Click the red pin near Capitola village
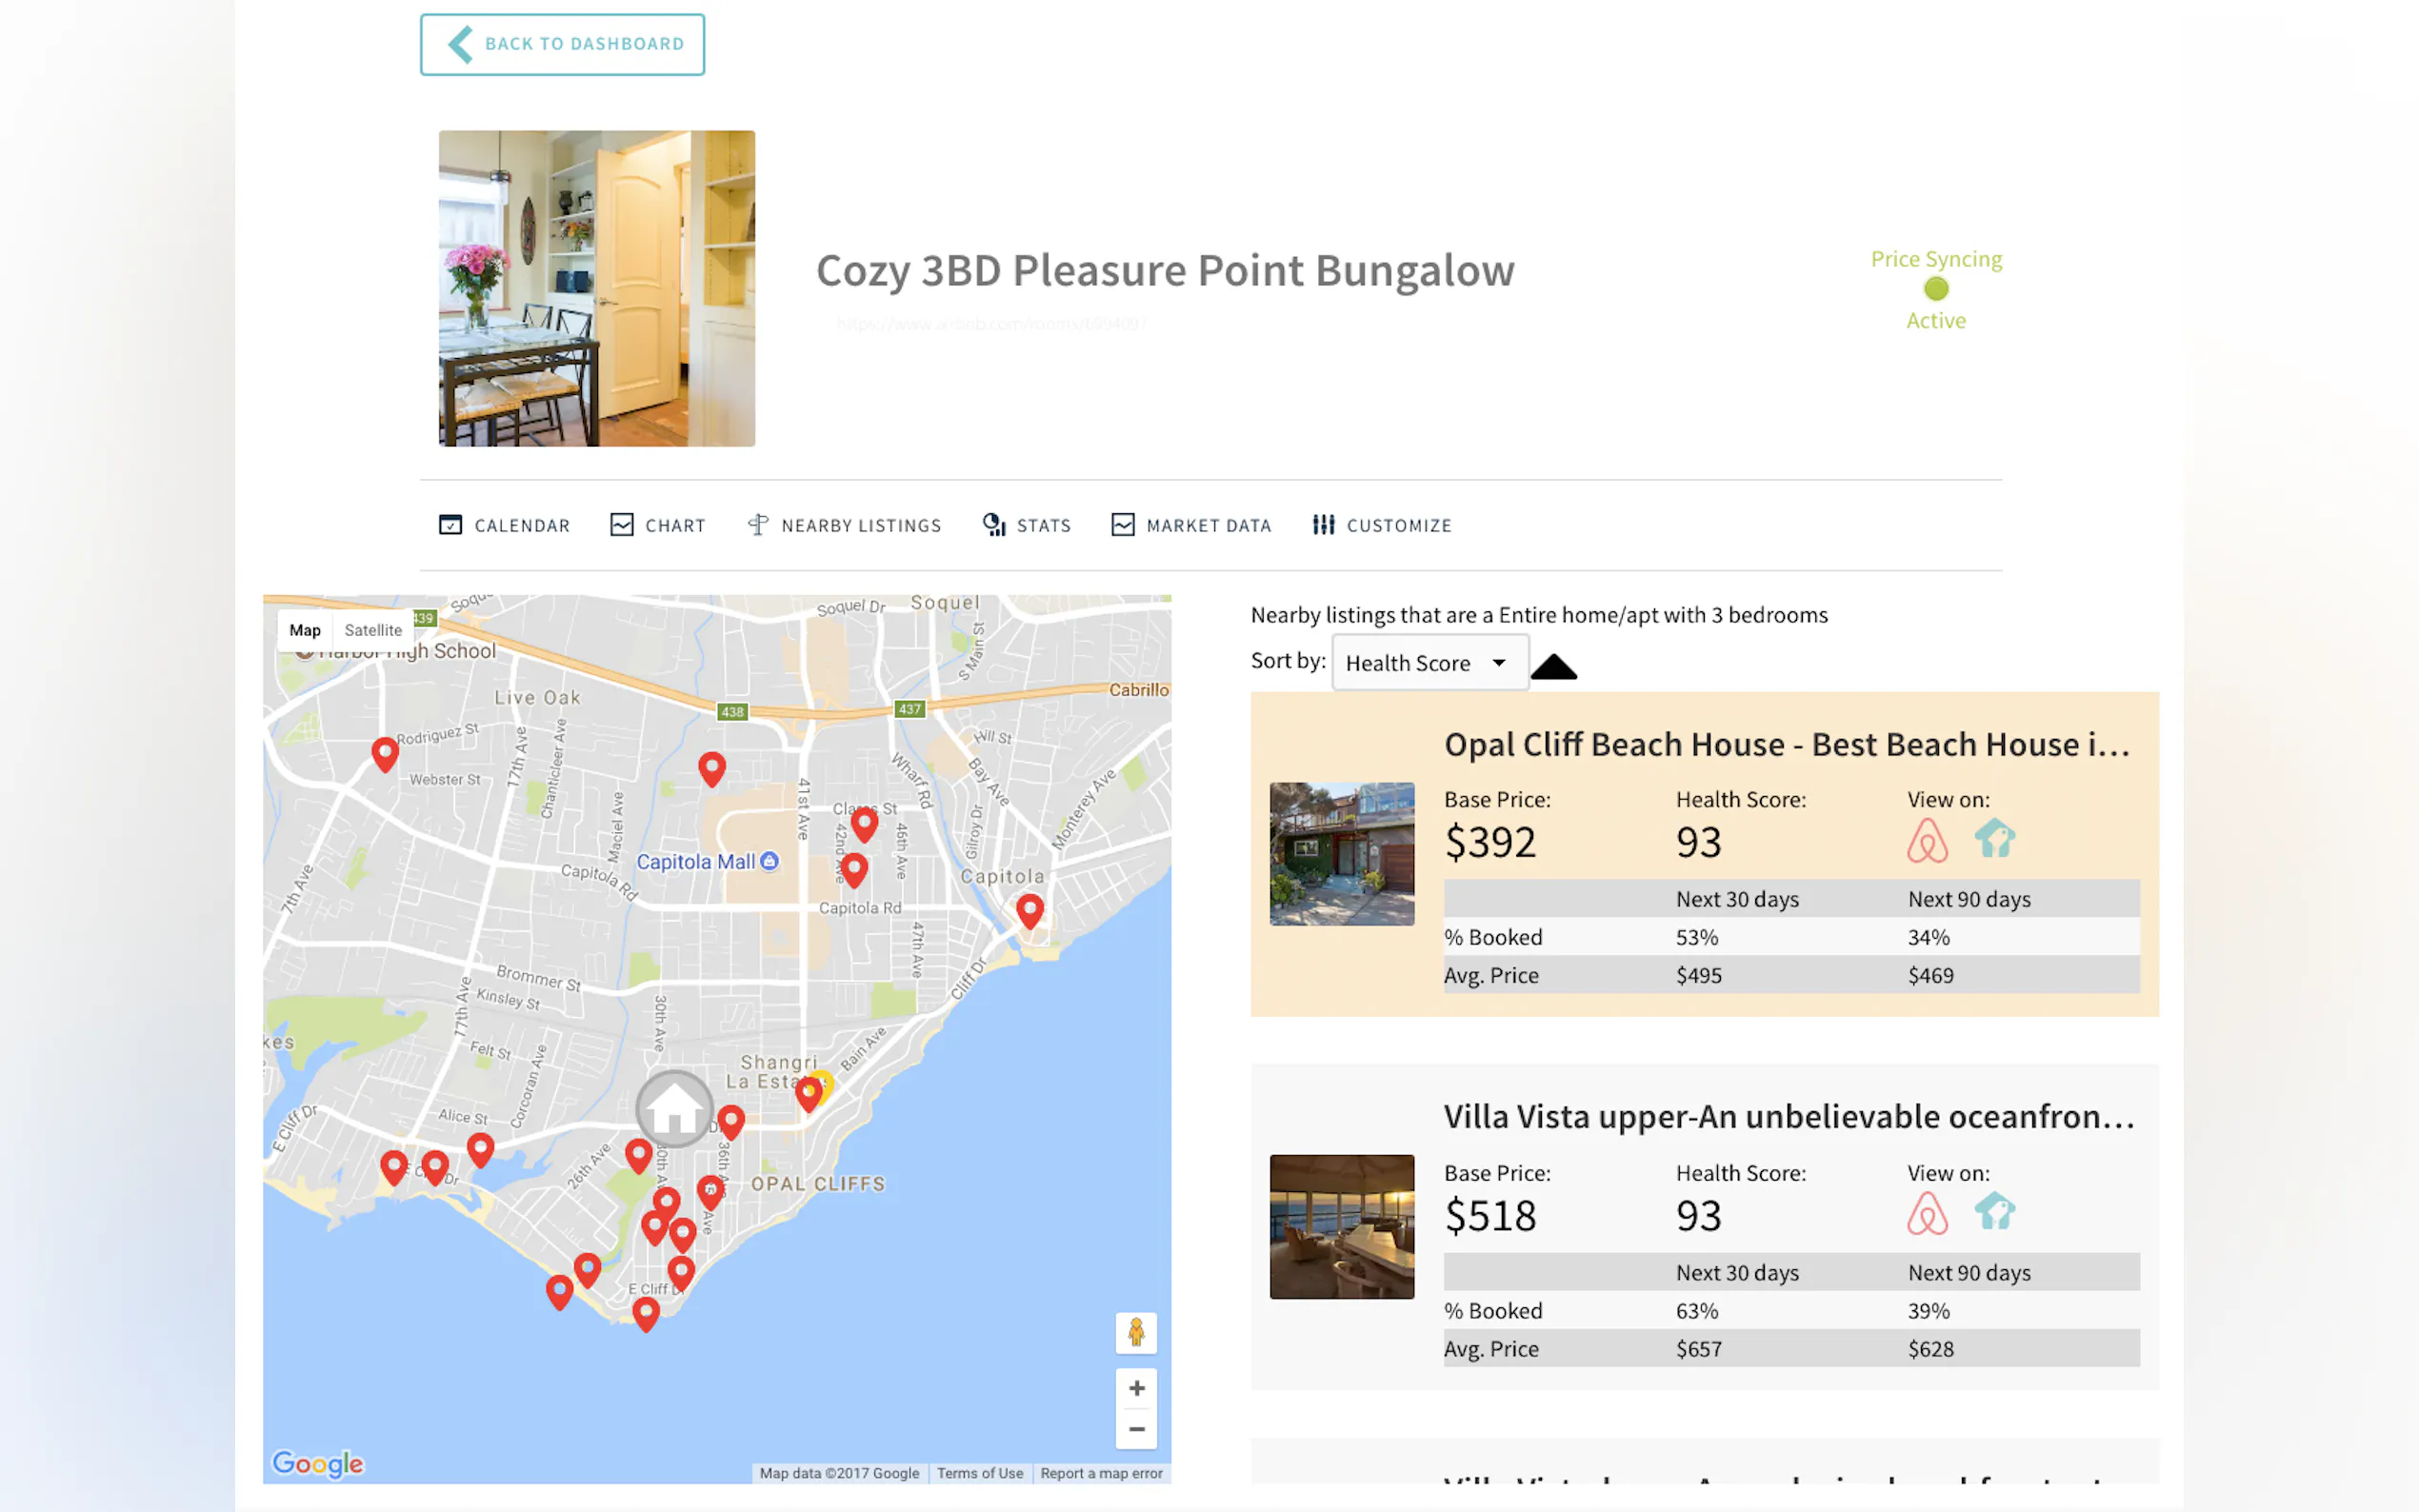This screenshot has height=1512, width=2419. pyautogui.click(x=1029, y=910)
